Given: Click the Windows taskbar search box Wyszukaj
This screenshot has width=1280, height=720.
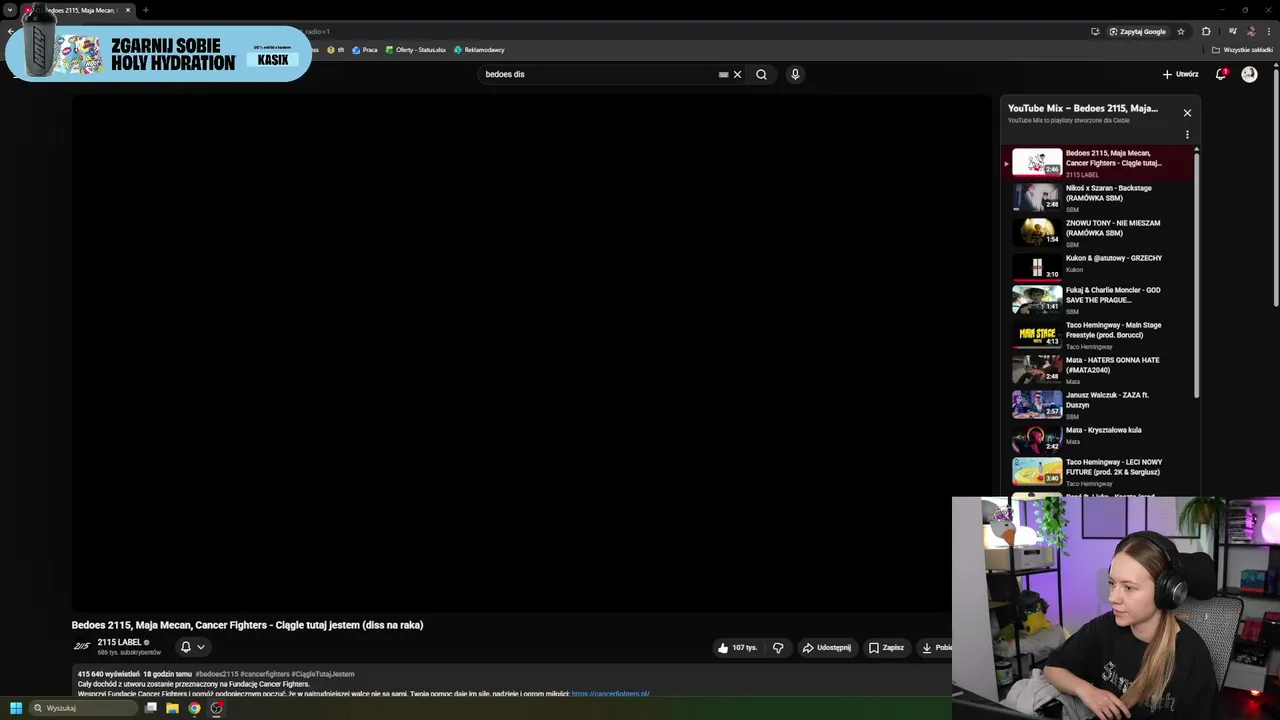Looking at the screenshot, I should click(83, 708).
